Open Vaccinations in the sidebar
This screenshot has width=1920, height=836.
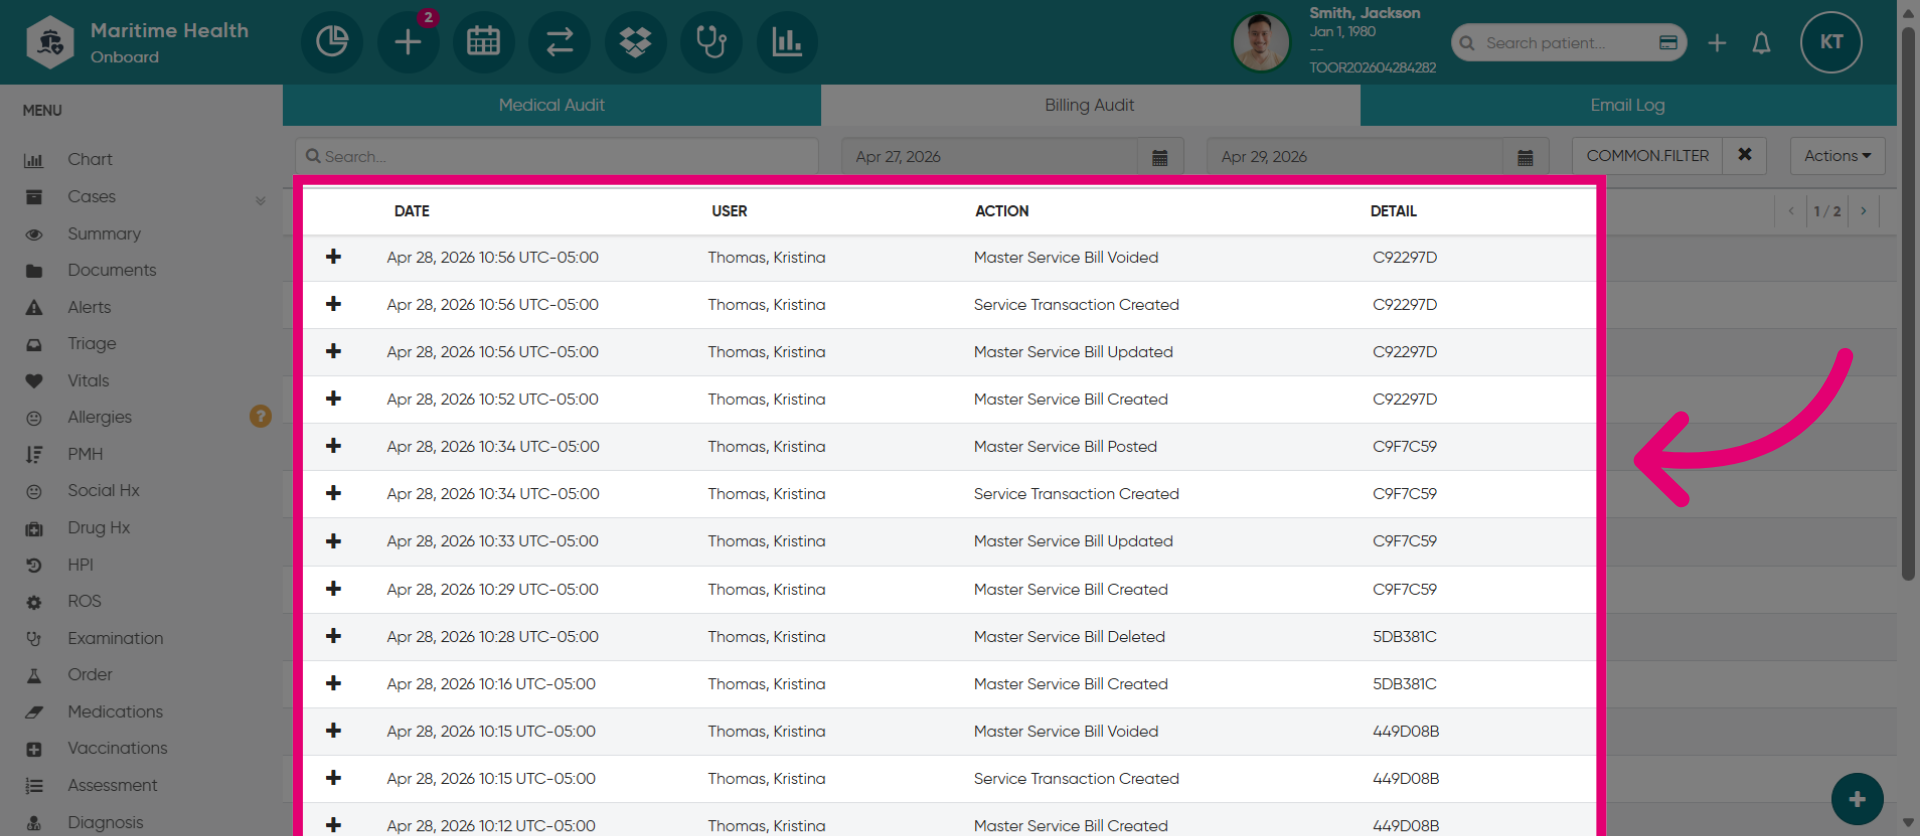[117, 748]
